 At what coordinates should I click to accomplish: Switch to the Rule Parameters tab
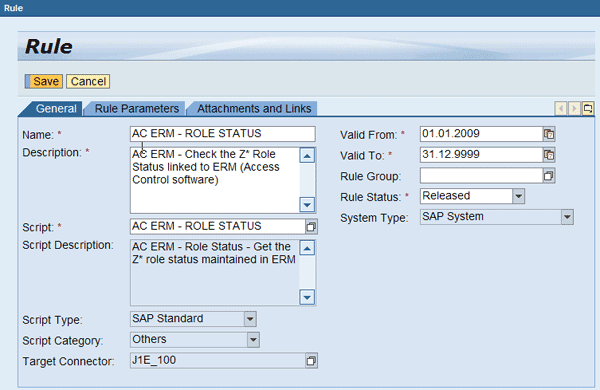137,109
